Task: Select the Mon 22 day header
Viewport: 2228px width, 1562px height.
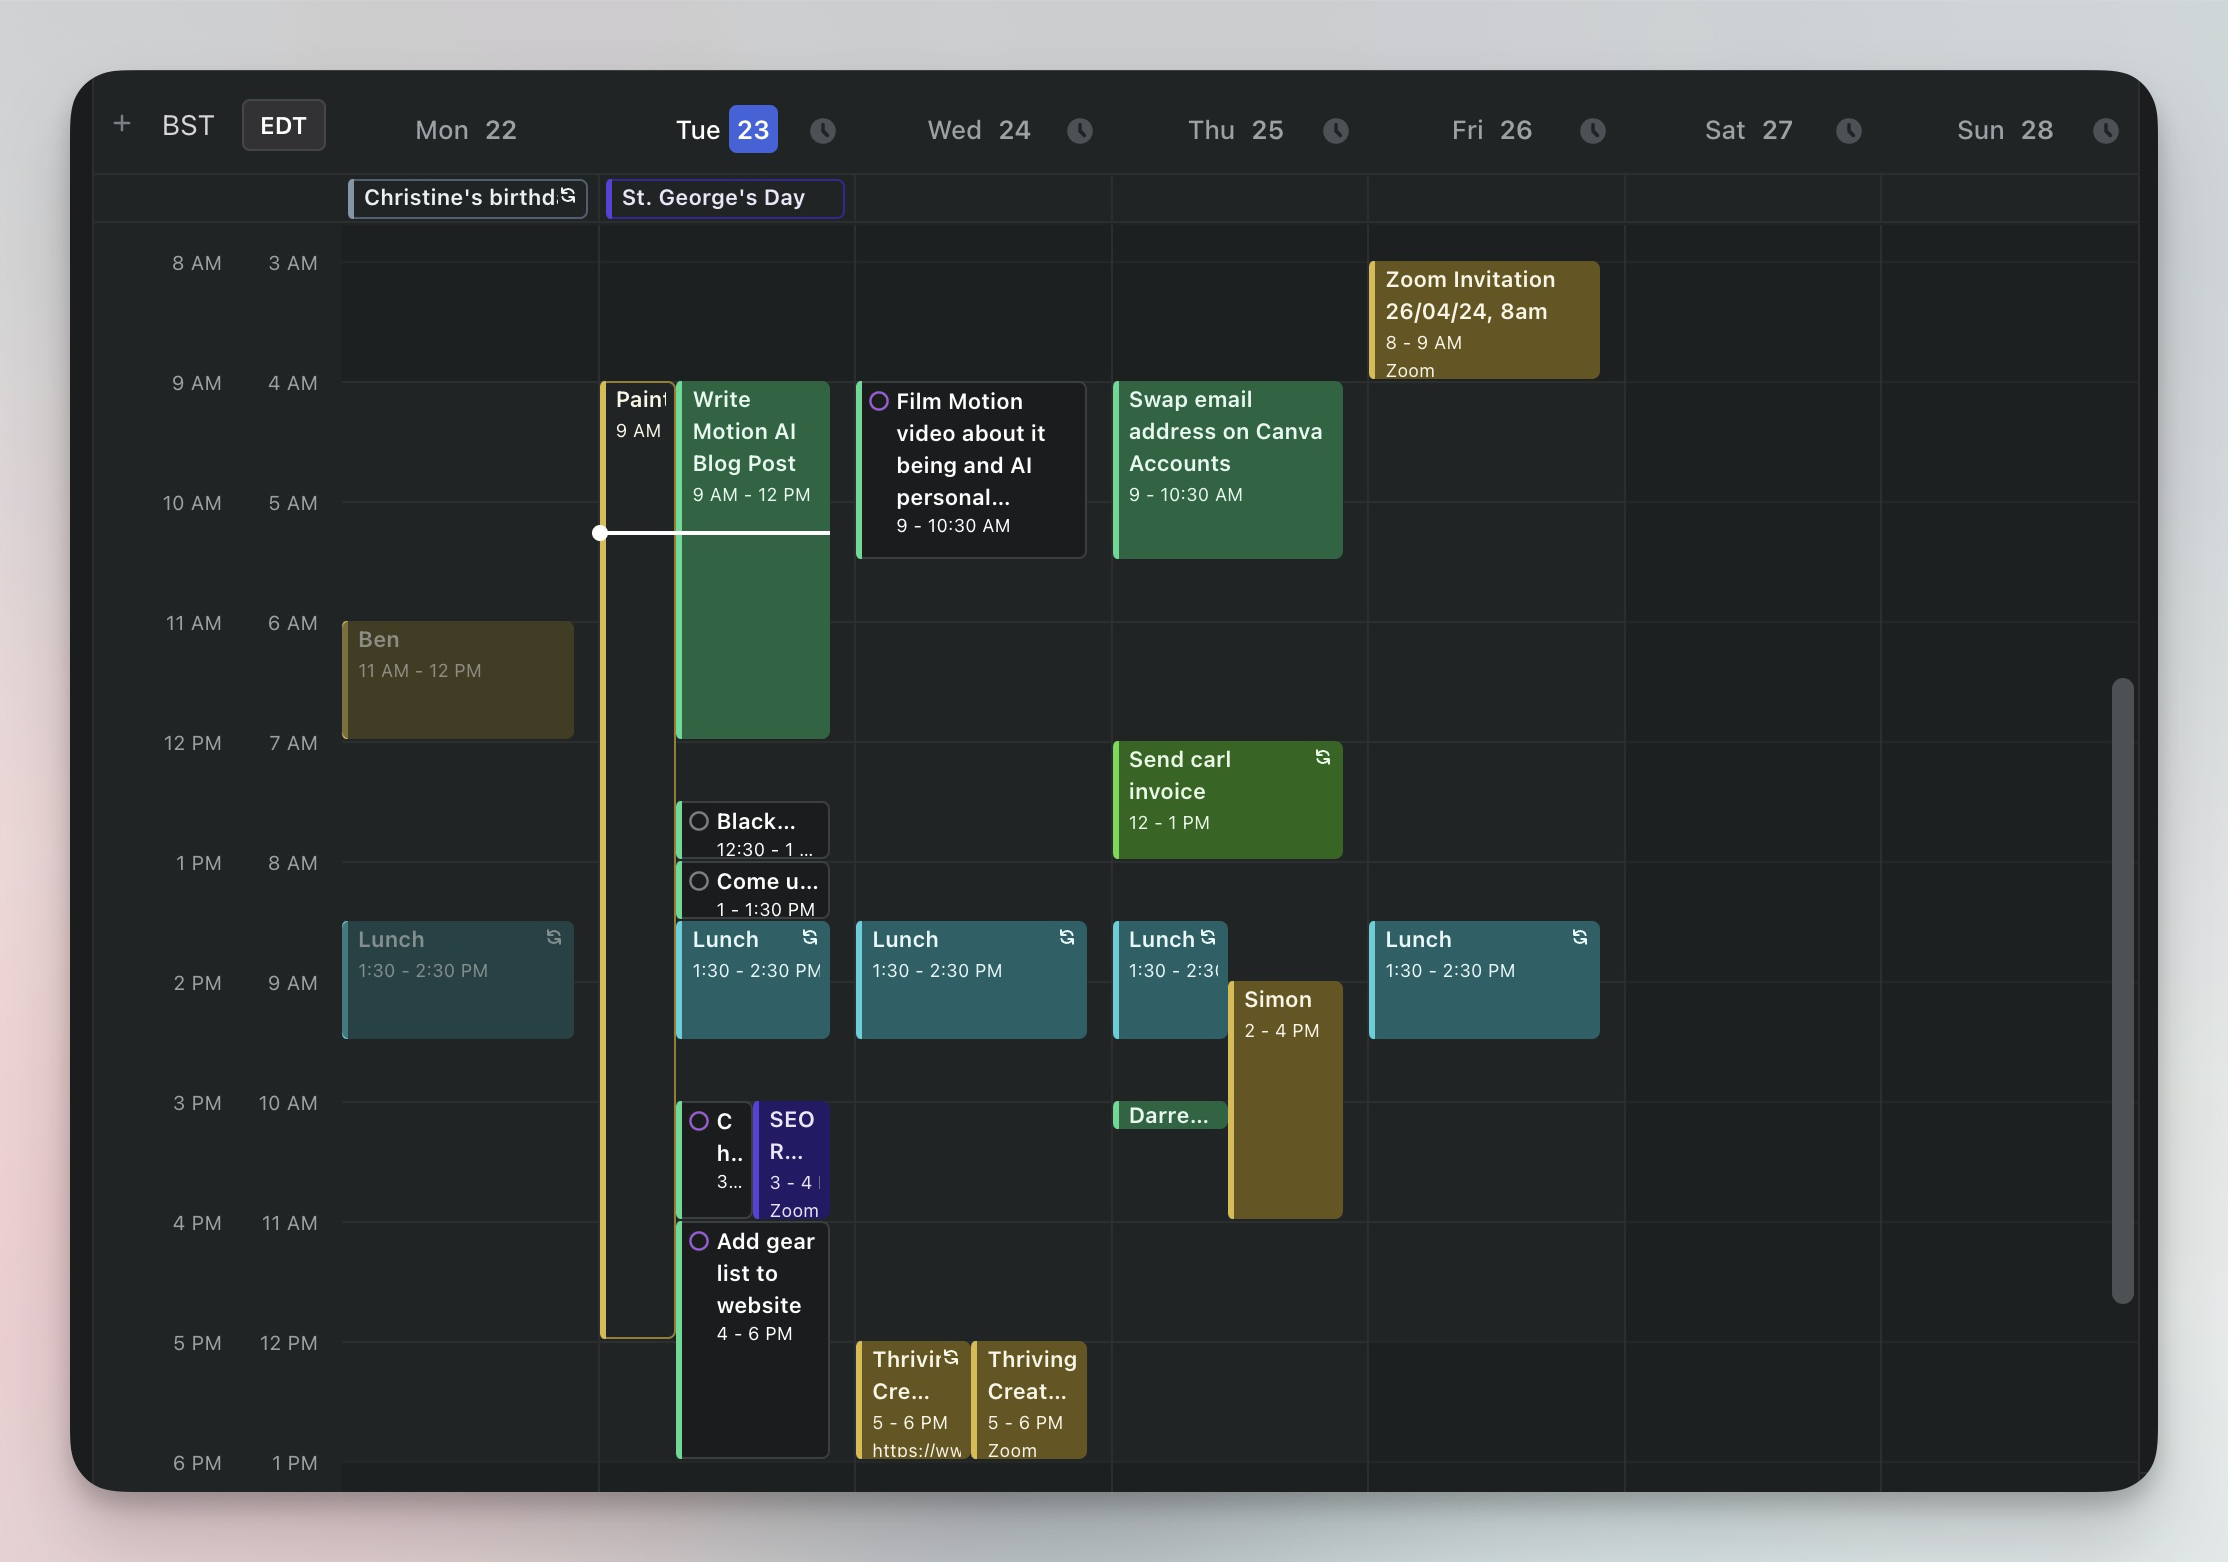Action: pos(465,129)
